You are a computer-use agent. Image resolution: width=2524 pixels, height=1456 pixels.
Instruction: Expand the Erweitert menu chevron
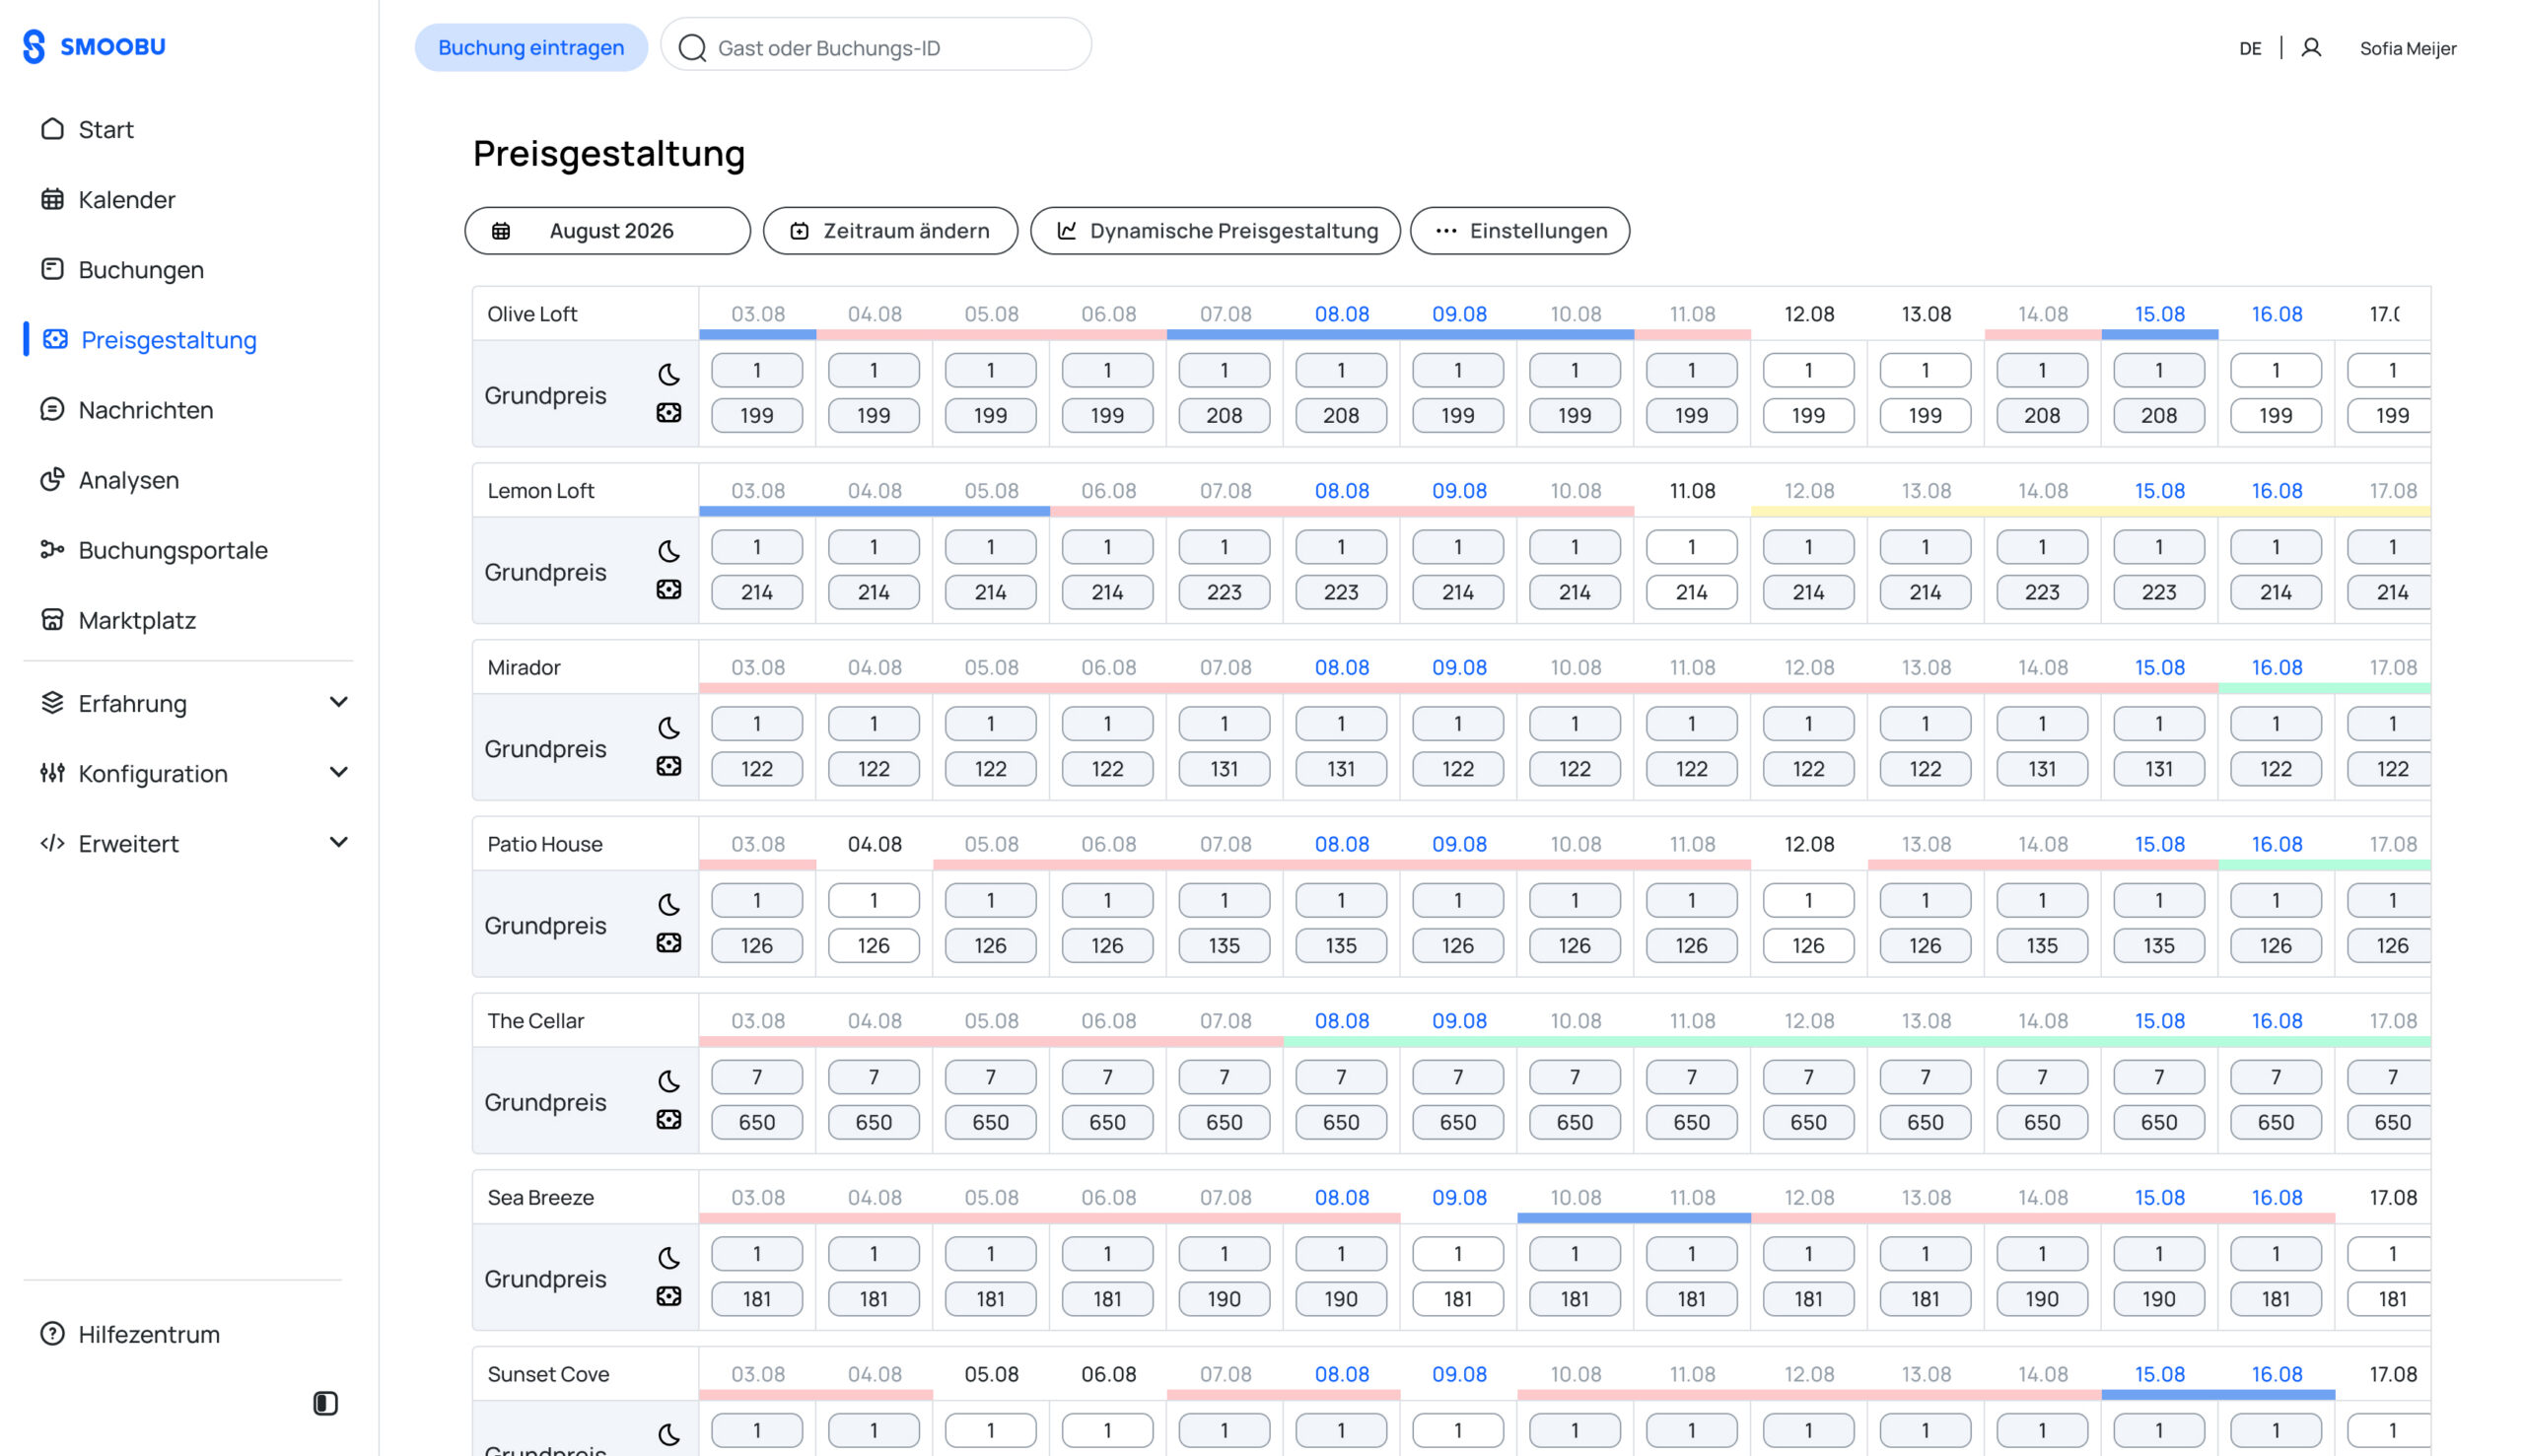[x=339, y=842]
